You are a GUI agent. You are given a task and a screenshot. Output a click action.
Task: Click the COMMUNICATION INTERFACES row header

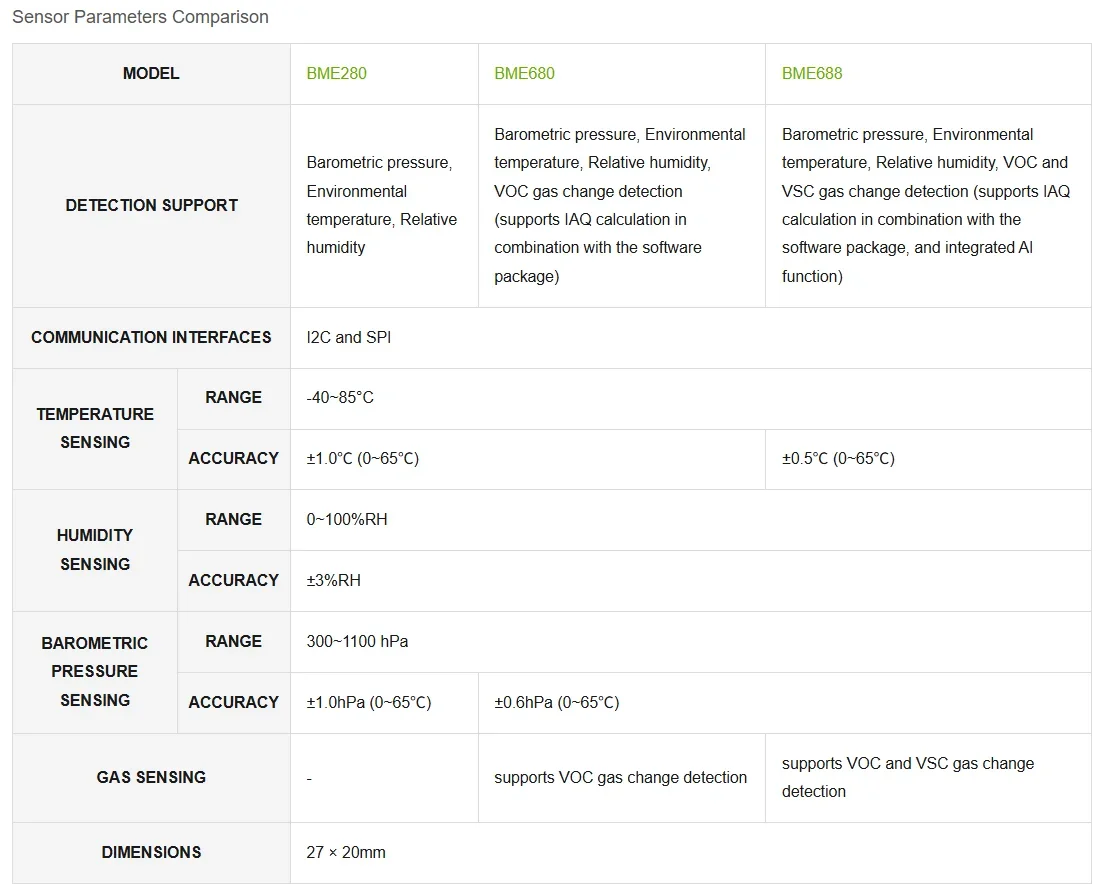tap(151, 338)
